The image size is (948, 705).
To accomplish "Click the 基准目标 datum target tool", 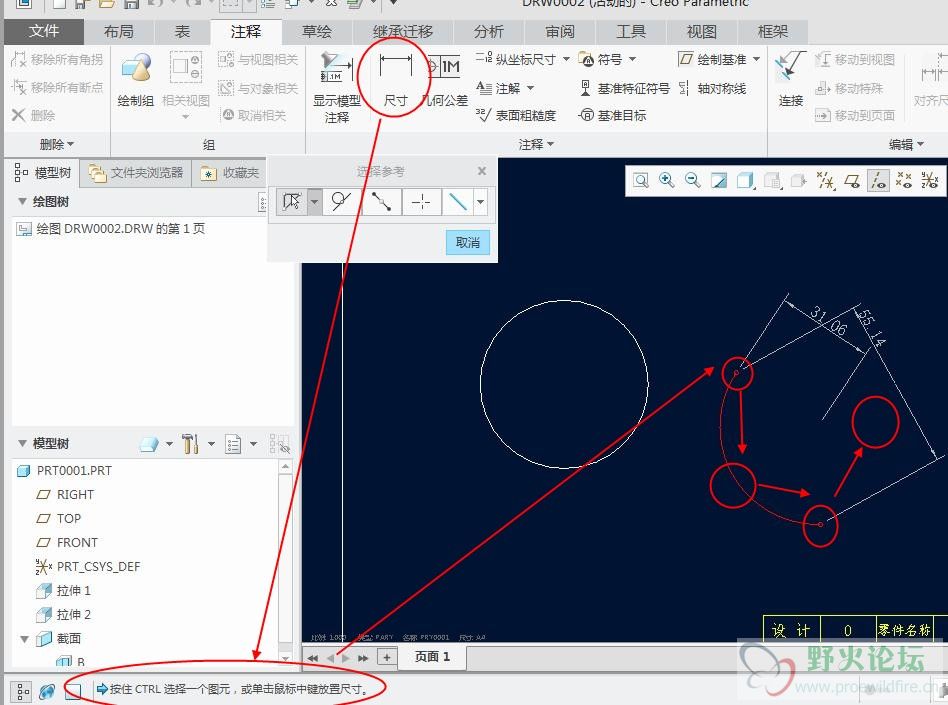I will click(x=612, y=115).
